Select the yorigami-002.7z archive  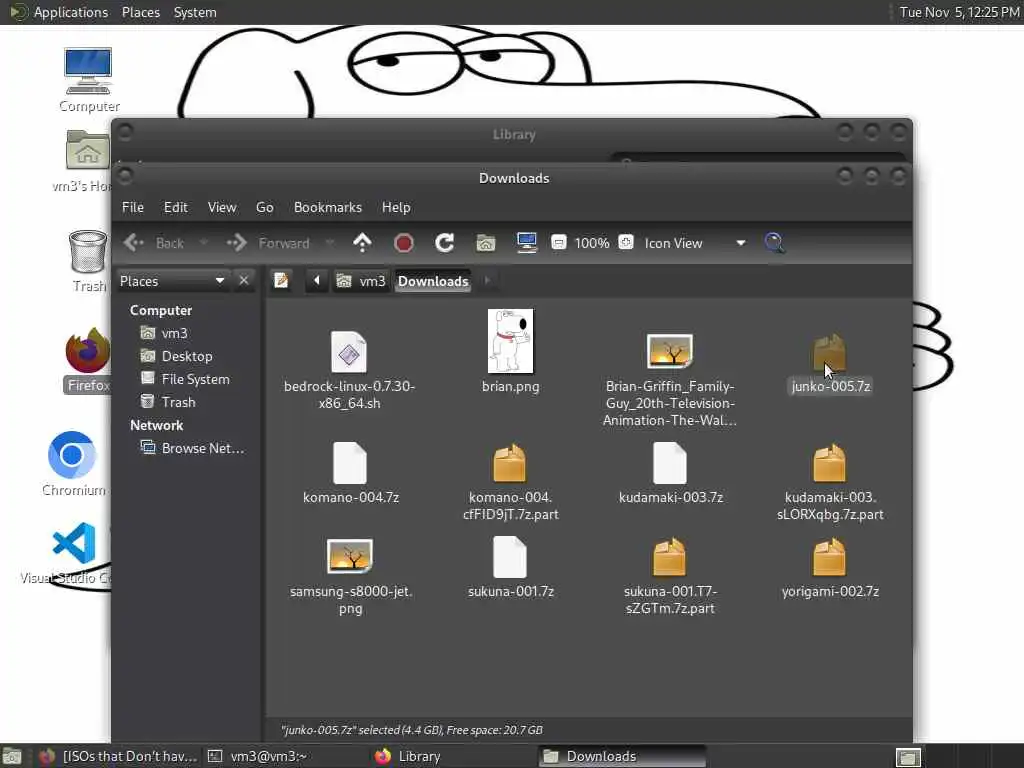click(830, 568)
